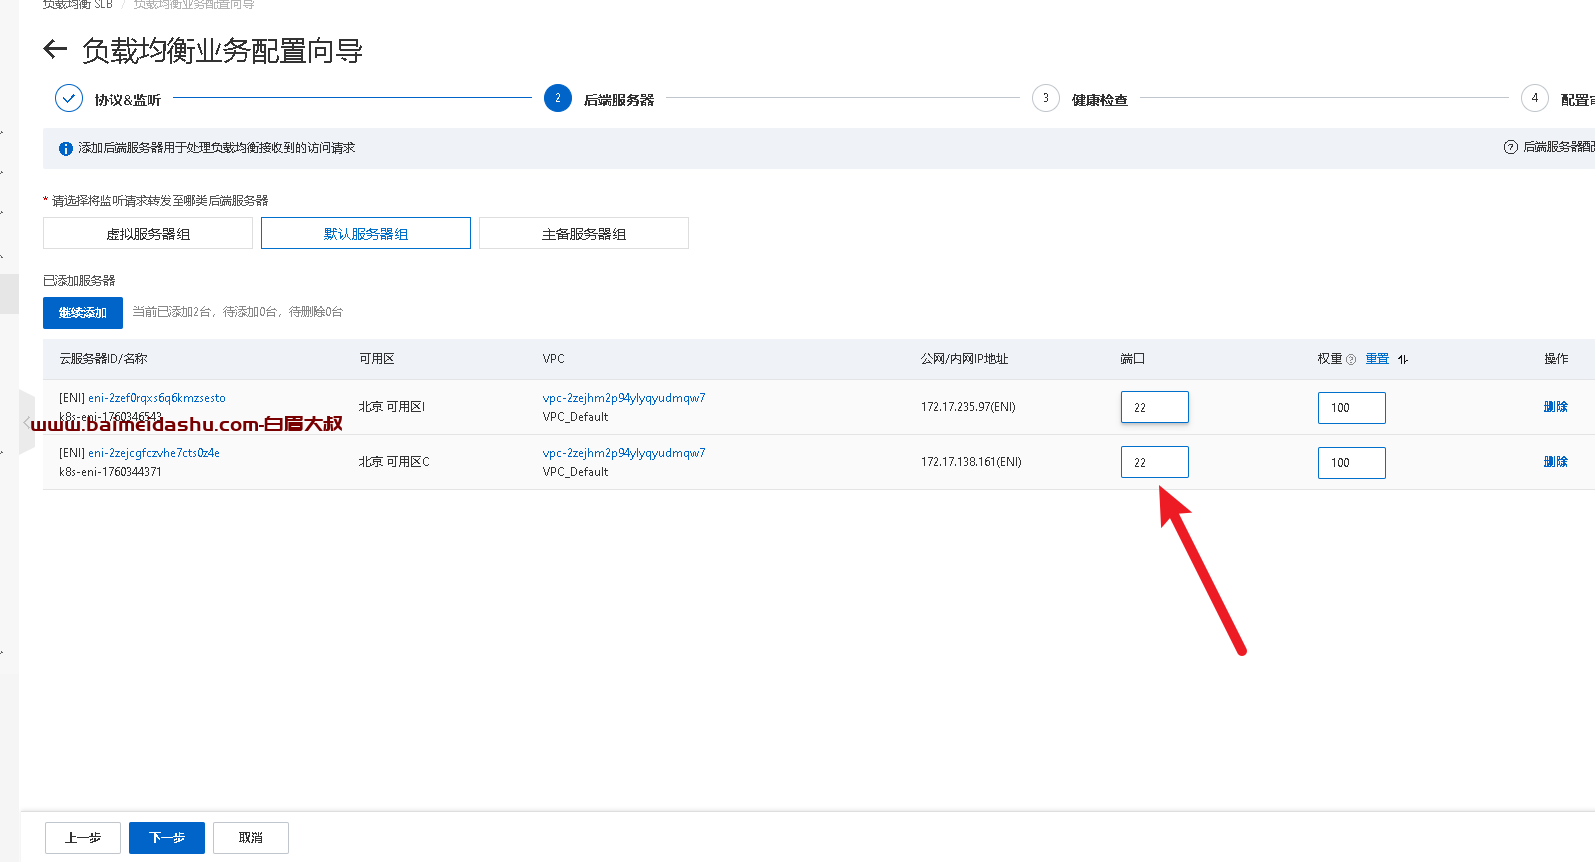Click the weight field of the second server
This screenshot has width=1595, height=862.
pos(1351,463)
